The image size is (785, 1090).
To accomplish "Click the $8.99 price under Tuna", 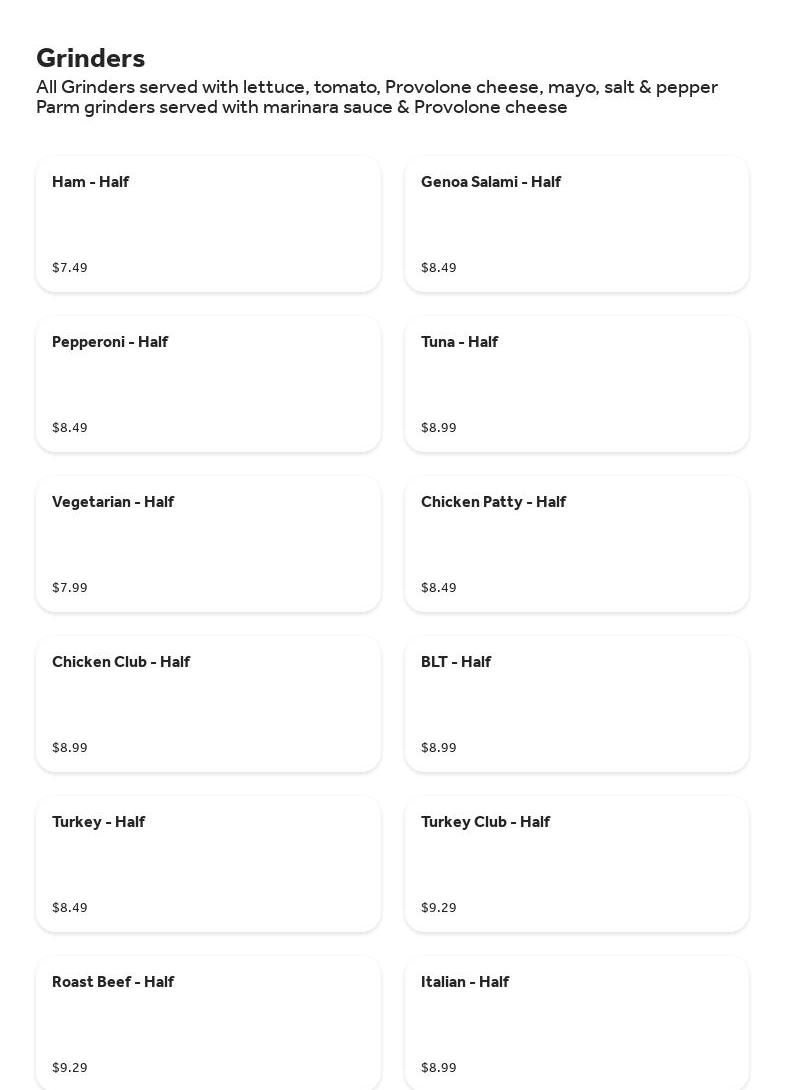I will [x=439, y=428].
